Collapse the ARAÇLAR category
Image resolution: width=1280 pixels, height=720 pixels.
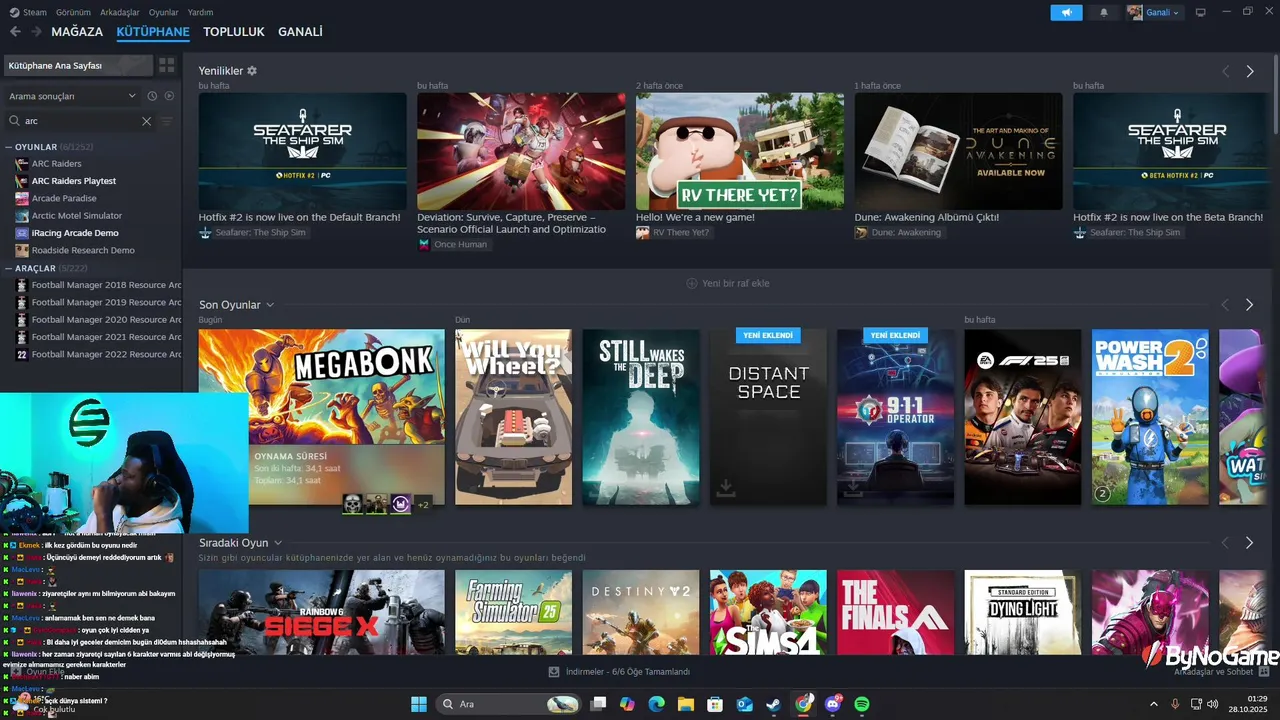pyautogui.click(x=9, y=269)
